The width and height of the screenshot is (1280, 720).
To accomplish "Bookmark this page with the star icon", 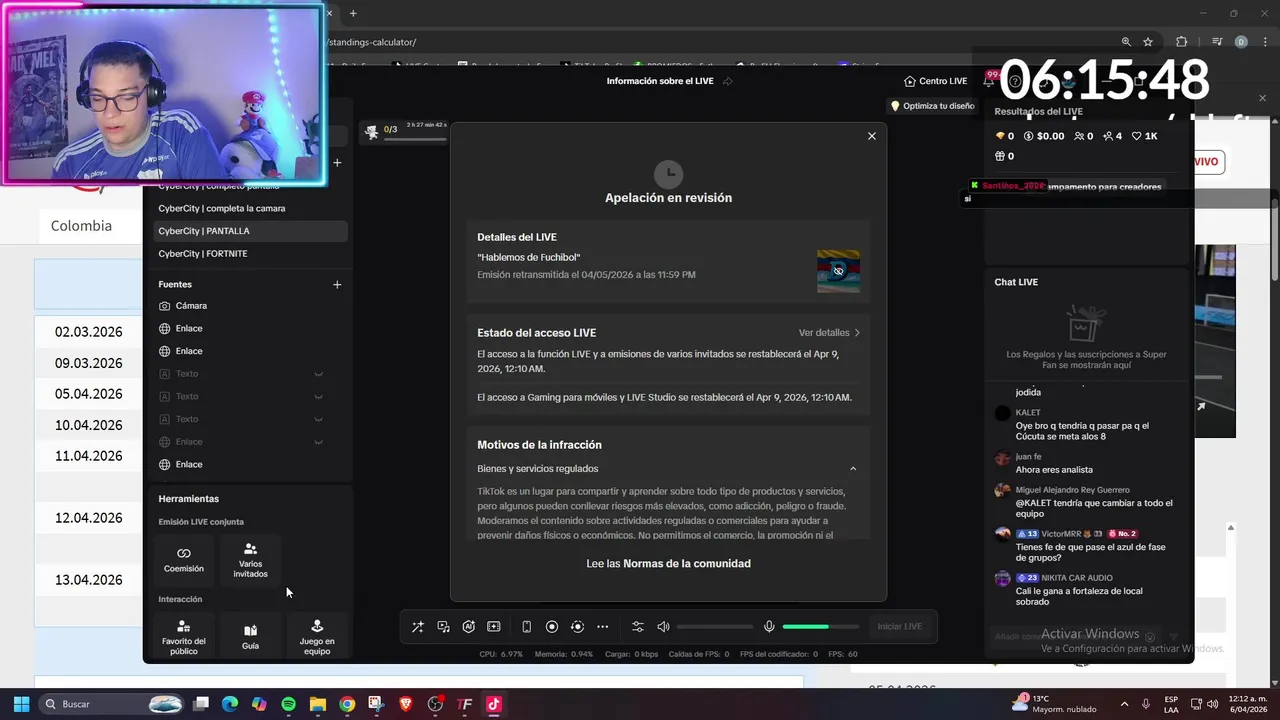I will 1148,42.
